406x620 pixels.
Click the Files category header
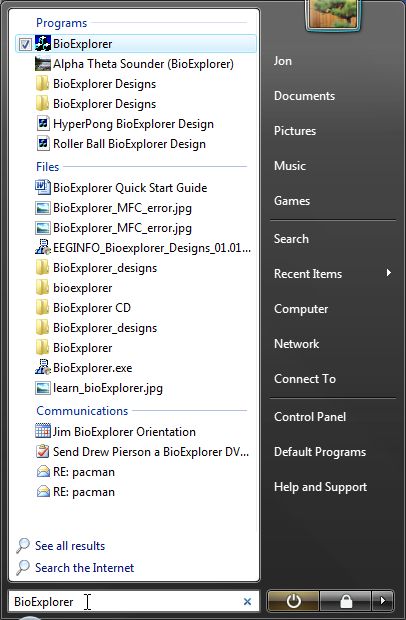pyautogui.click(x=47, y=167)
